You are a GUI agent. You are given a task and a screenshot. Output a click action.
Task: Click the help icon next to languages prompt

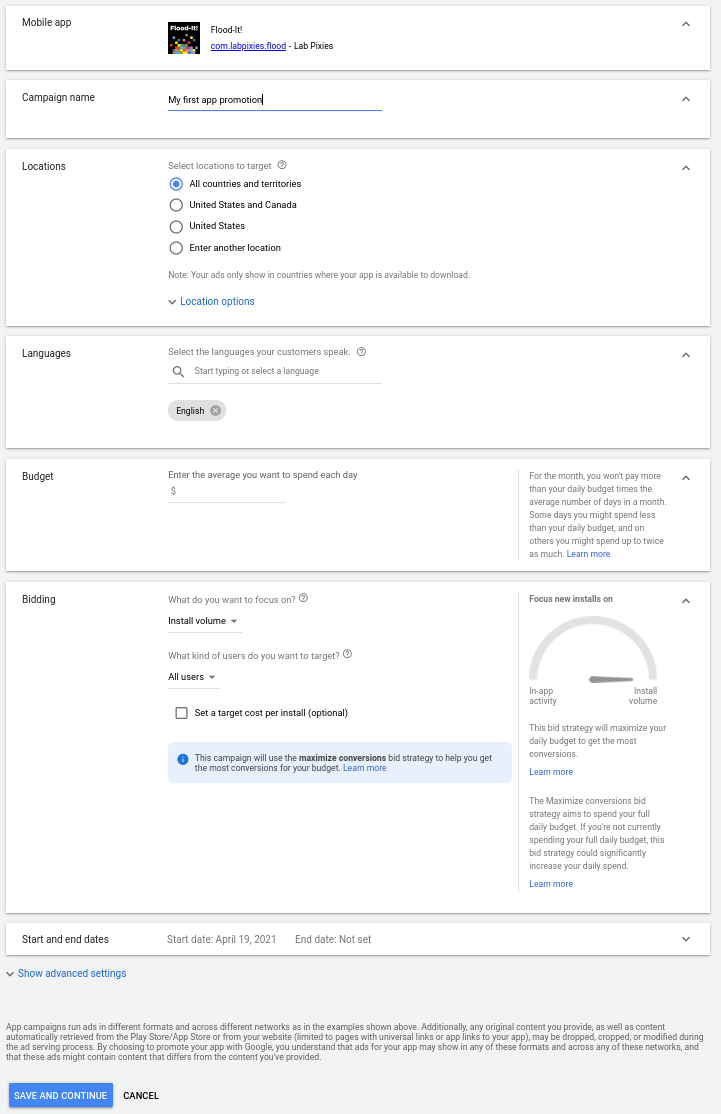pos(361,352)
